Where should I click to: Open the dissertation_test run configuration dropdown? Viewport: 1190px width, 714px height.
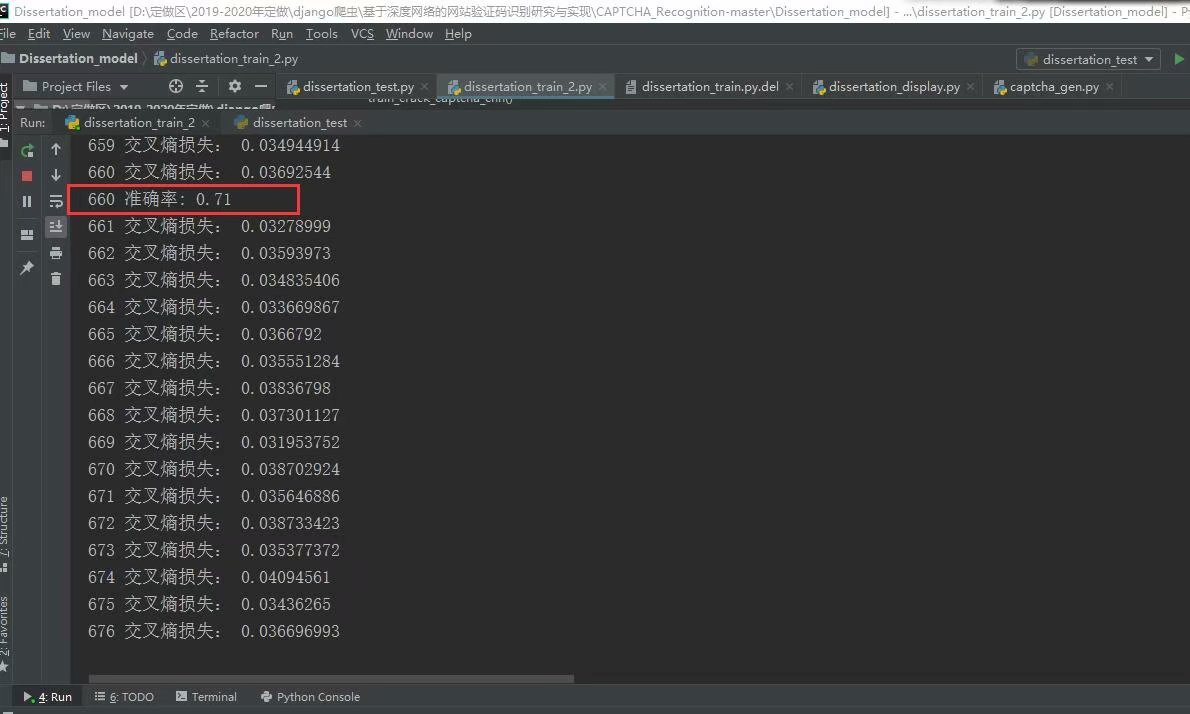pyautogui.click(x=1088, y=59)
